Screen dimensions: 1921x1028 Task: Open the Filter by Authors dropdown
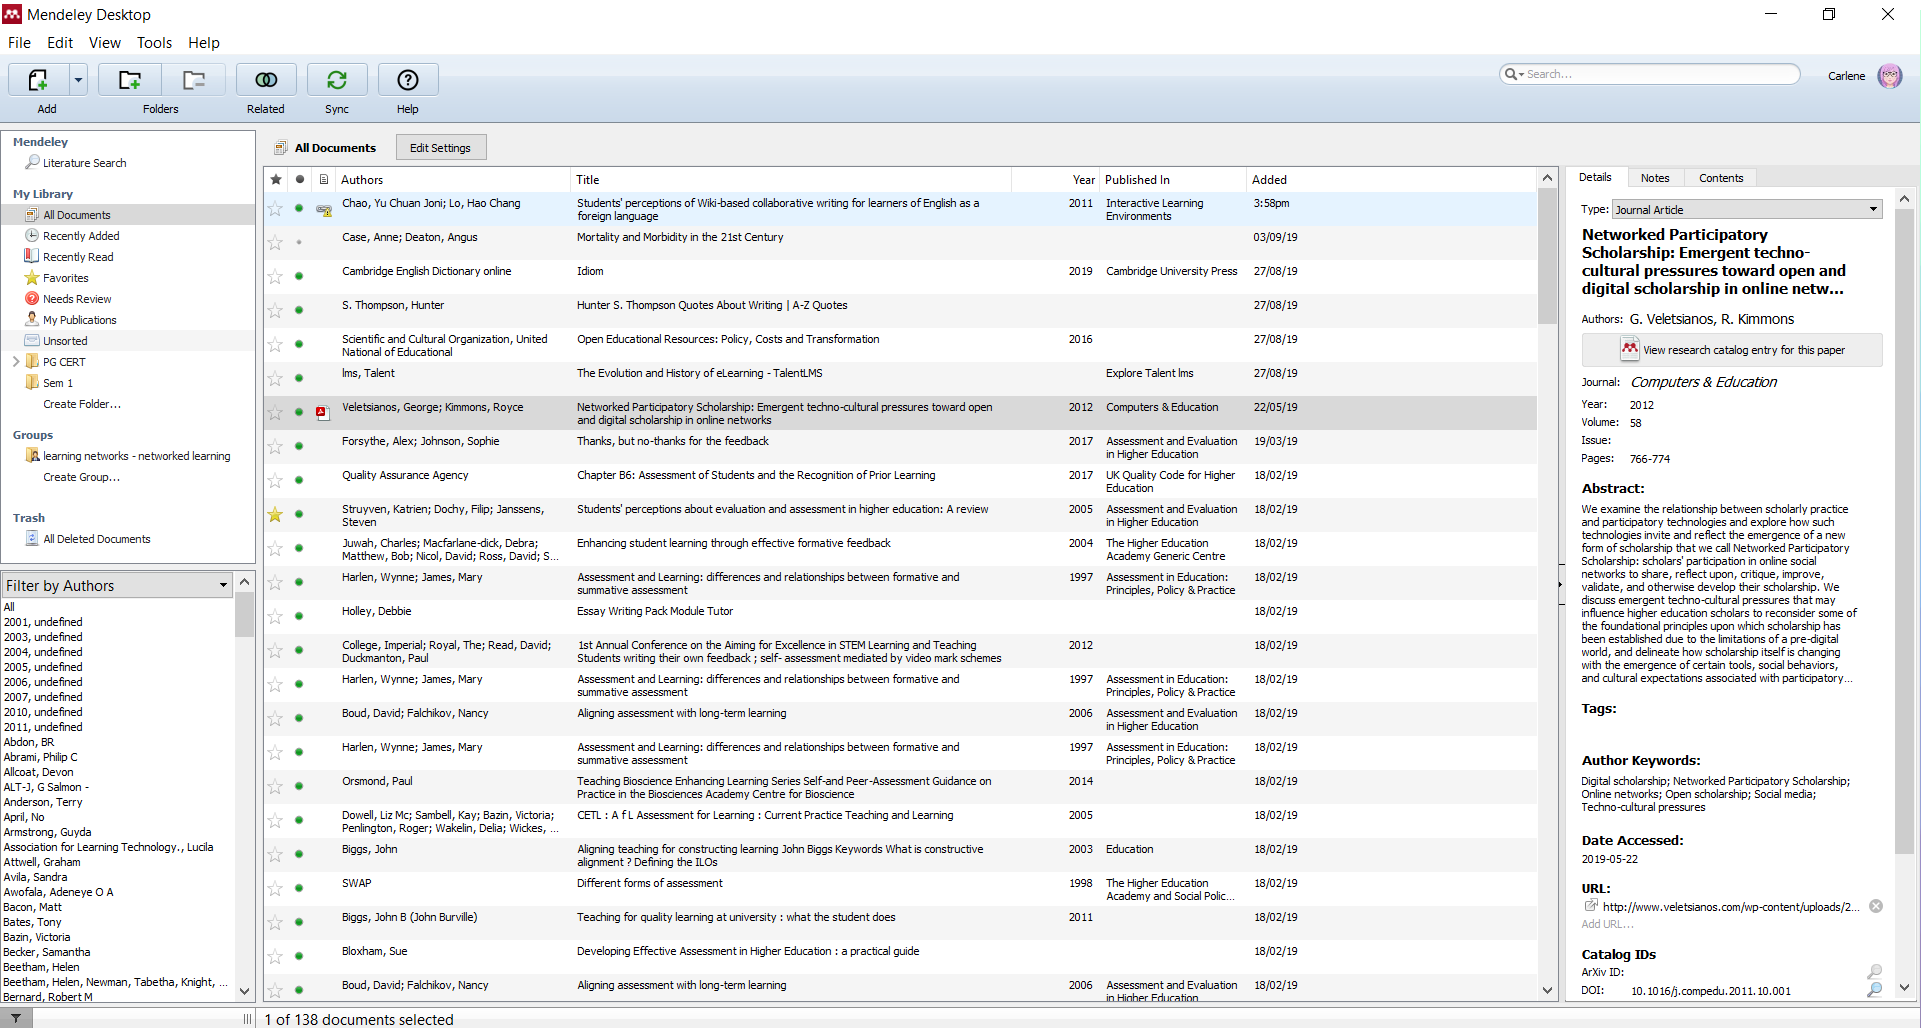tap(224, 585)
